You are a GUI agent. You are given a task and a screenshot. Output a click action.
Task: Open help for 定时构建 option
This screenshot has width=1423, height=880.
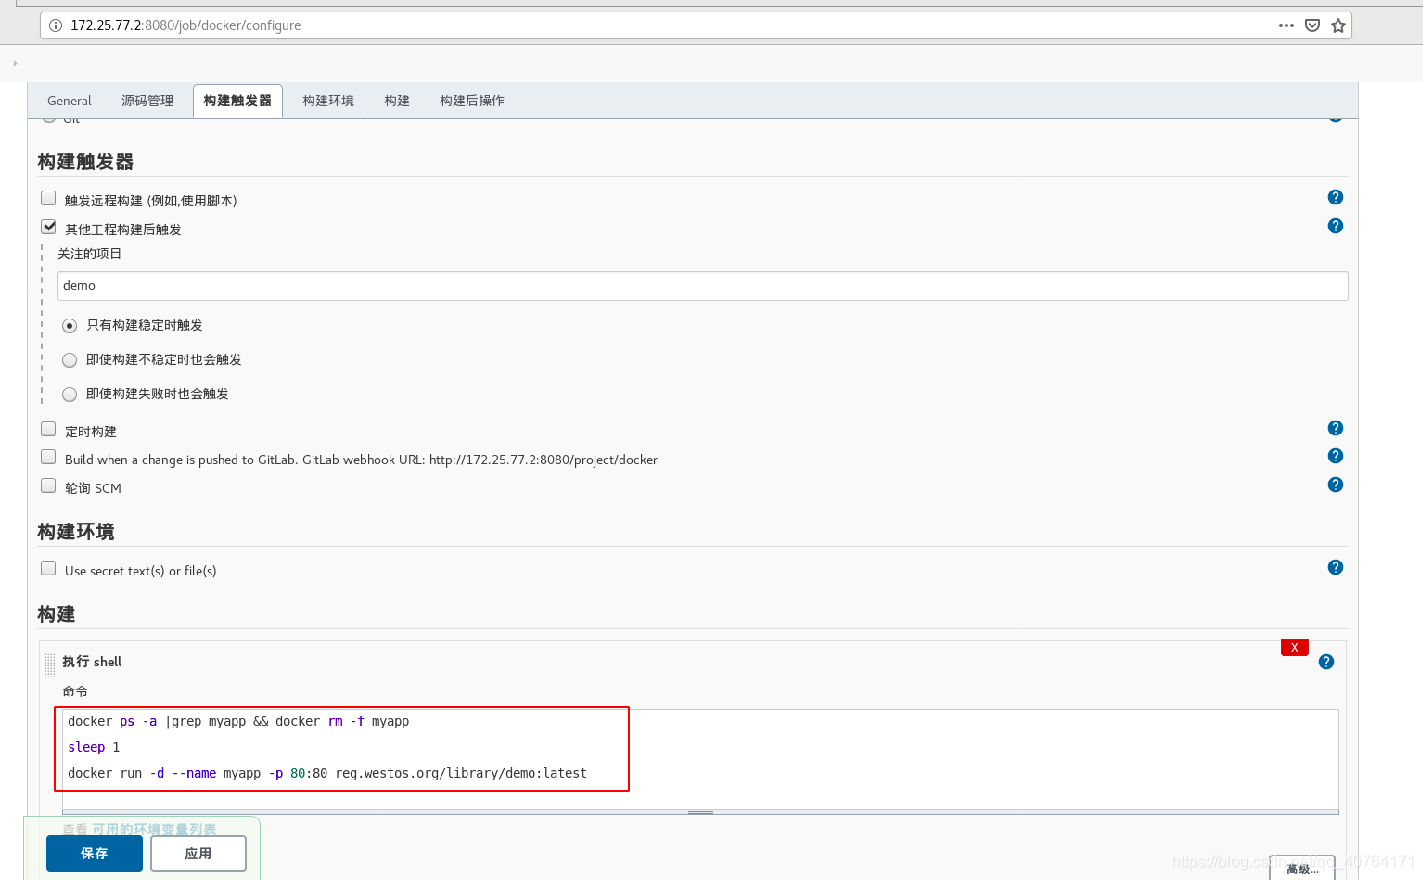tap(1335, 428)
